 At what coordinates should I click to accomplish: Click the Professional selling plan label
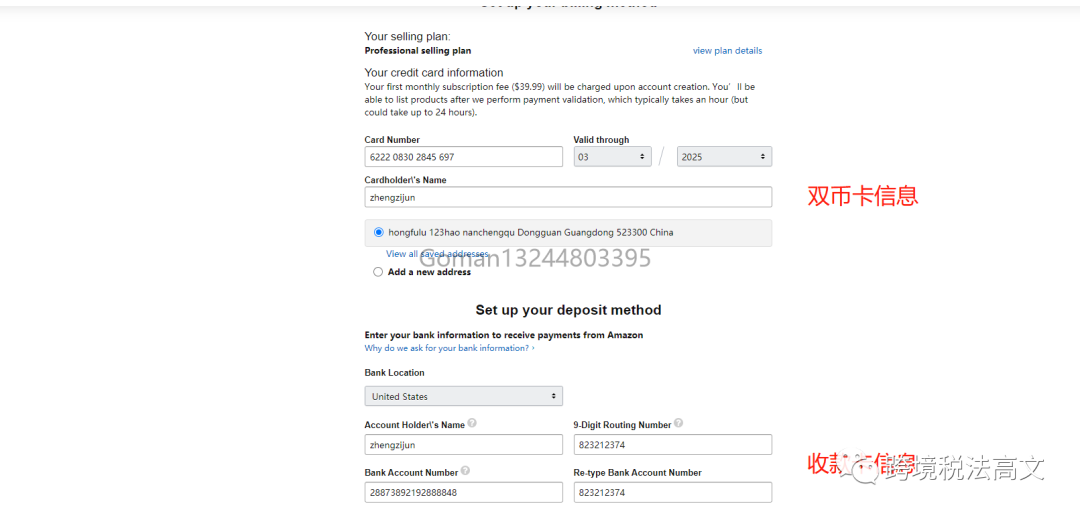coord(418,51)
